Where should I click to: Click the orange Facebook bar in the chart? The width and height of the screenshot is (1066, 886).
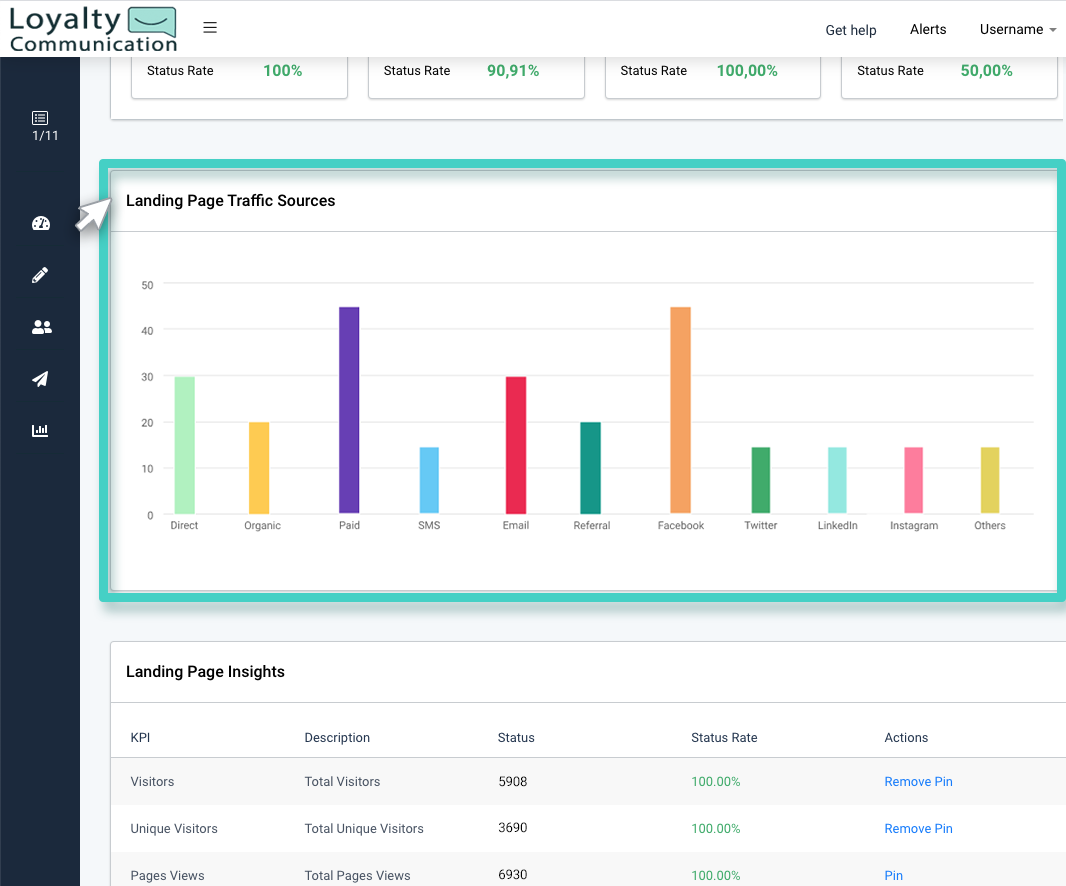point(680,410)
